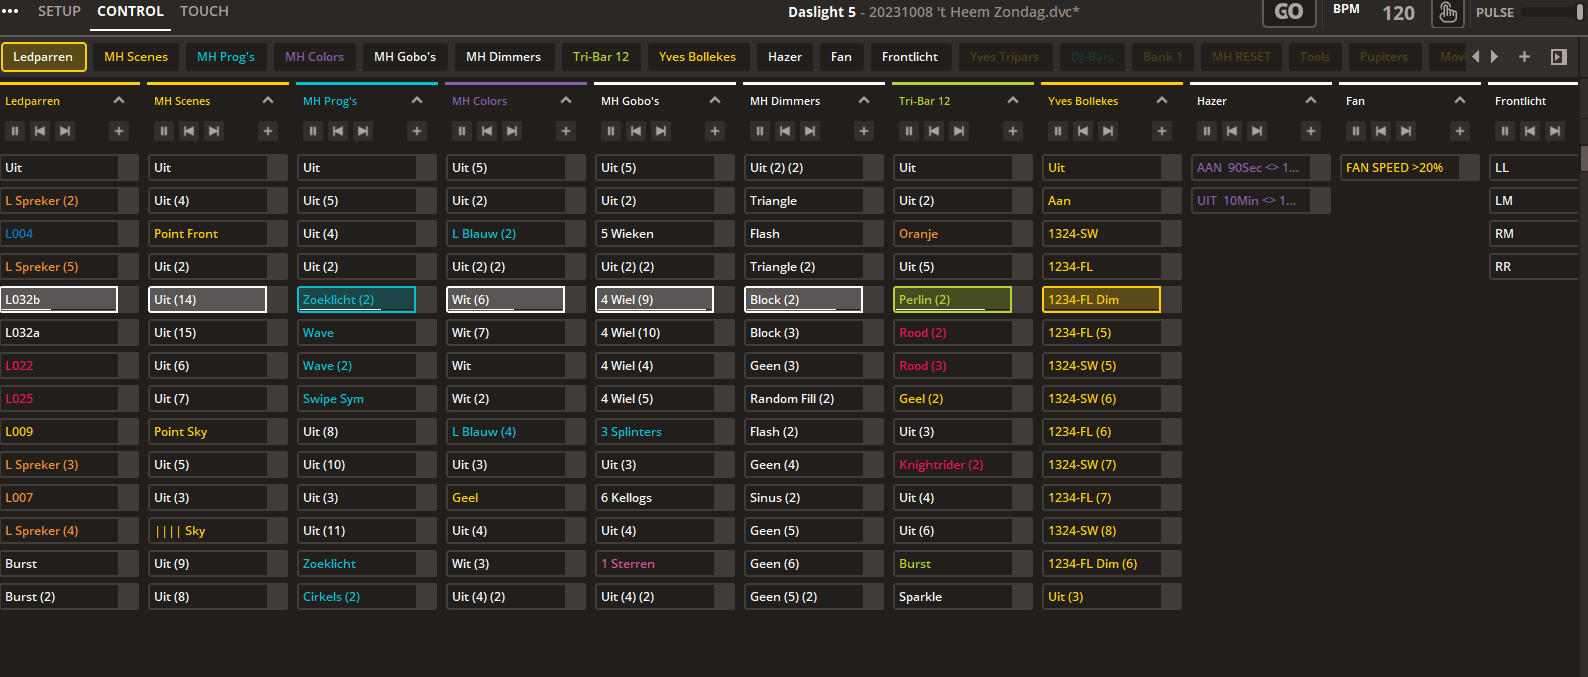Collapse the Hazer column
This screenshot has width=1588, height=677.
click(x=1311, y=100)
